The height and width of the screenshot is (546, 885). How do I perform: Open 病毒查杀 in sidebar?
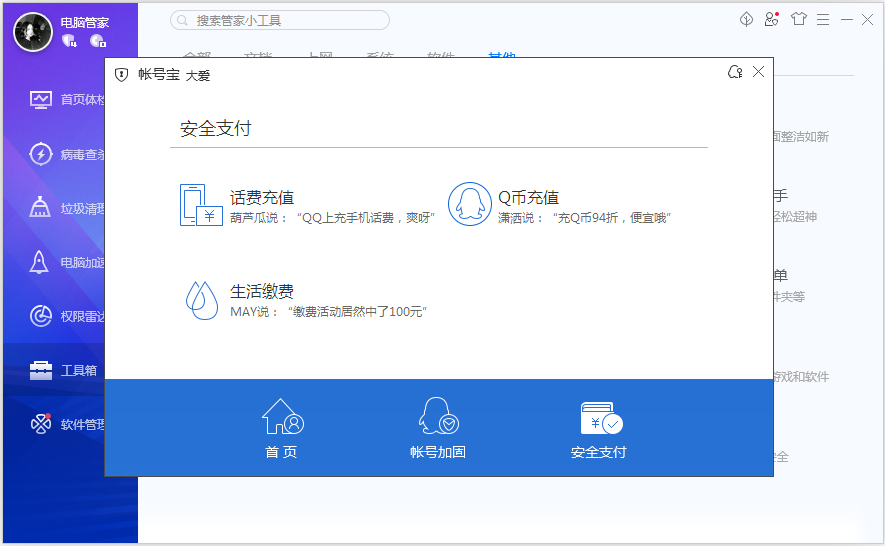coord(67,154)
